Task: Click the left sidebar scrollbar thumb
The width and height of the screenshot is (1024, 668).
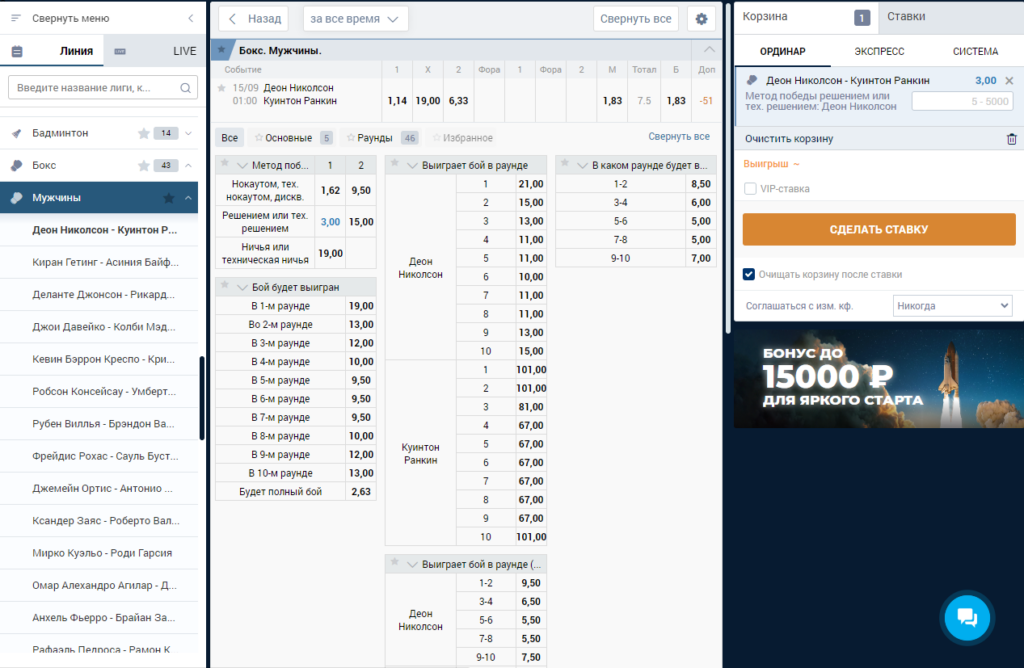Action: [202, 398]
